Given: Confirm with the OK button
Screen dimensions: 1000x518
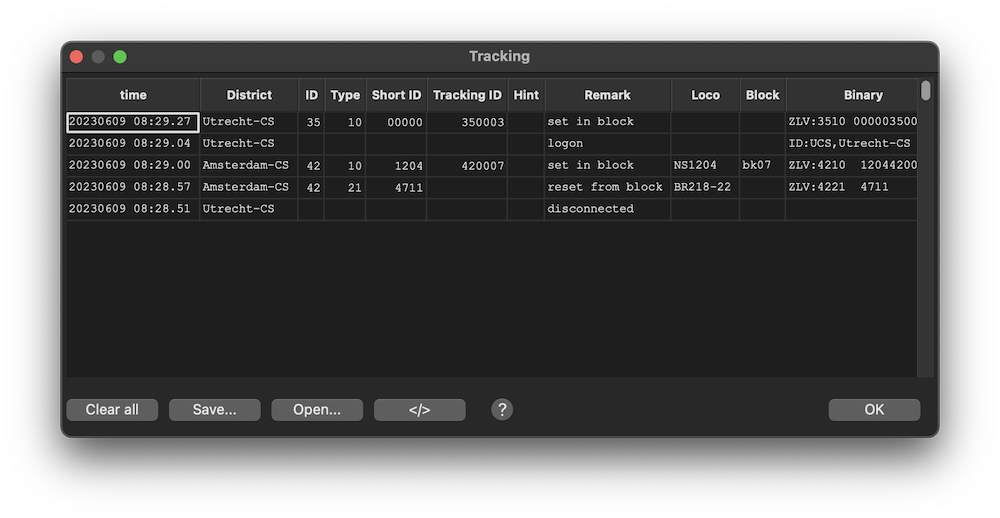Looking at the screenshot, I should click(874, 409).
